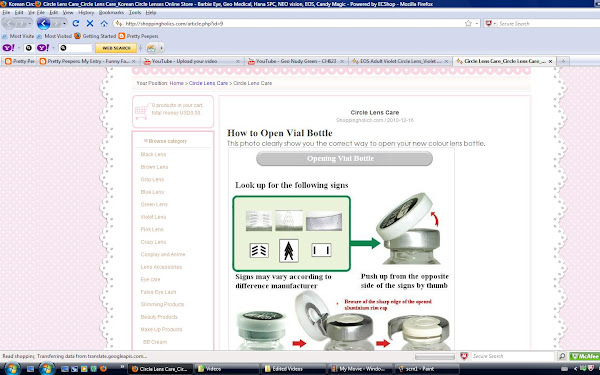Open the History menu
Screen dimensions: 600x375
coord(86,13)
